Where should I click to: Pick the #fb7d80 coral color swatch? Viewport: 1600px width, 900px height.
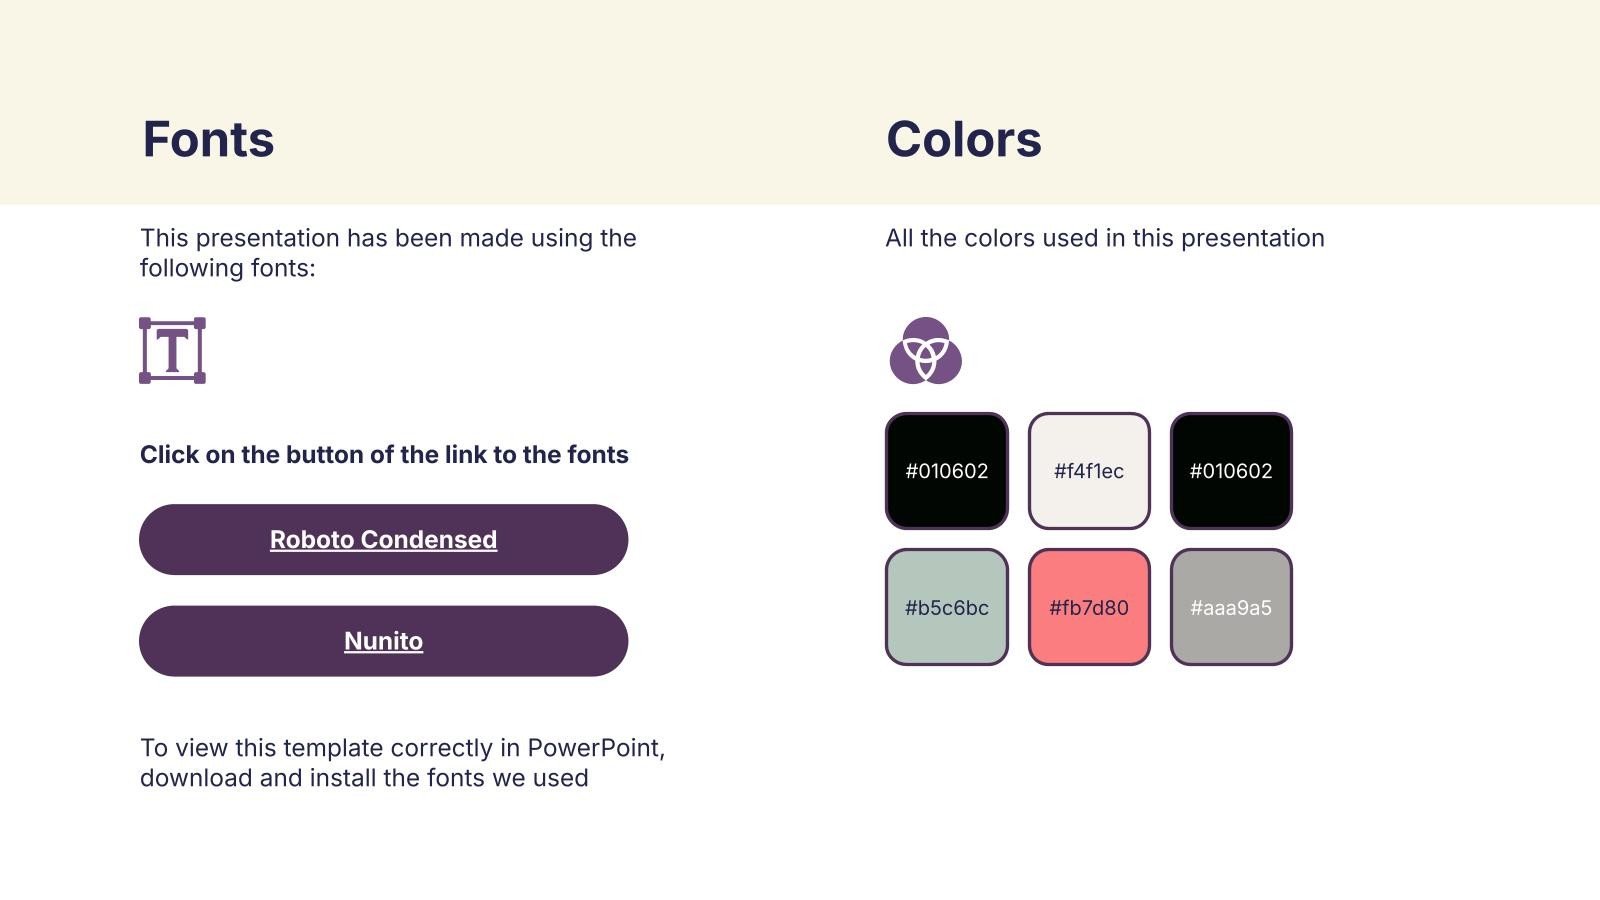(1089, 607)
